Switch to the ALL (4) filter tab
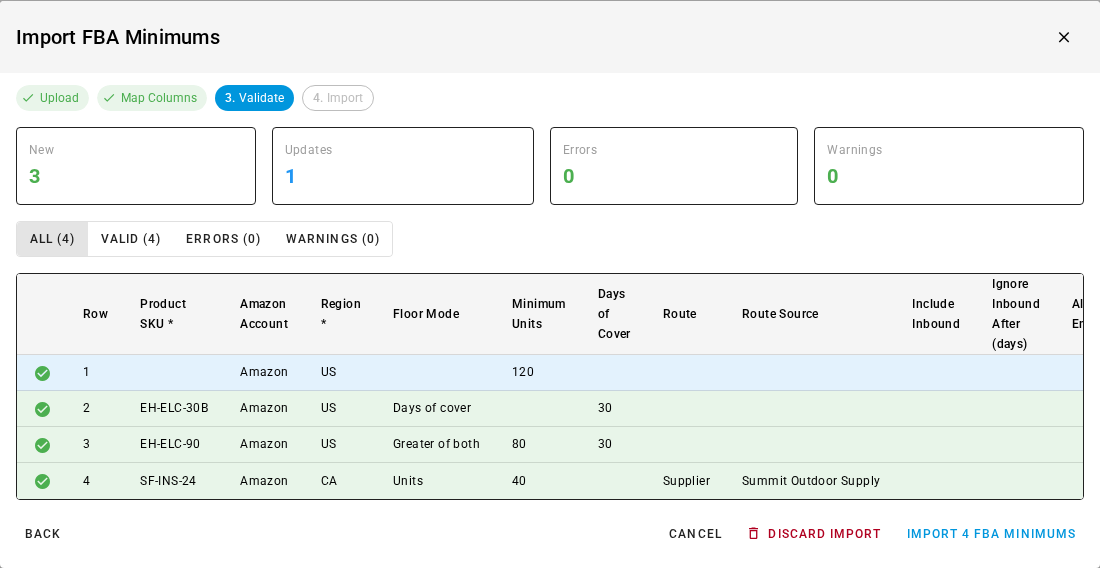Screen dimensions: 1100x568 point(52,239)
